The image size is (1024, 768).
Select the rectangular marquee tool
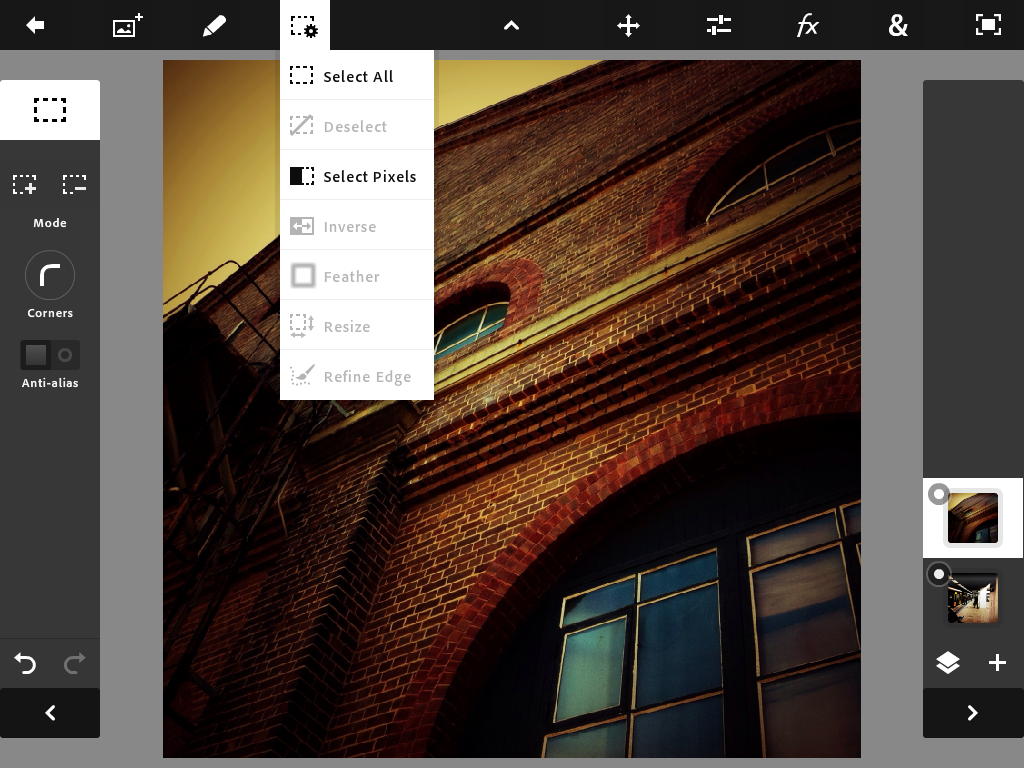click(x=50, y=110)
